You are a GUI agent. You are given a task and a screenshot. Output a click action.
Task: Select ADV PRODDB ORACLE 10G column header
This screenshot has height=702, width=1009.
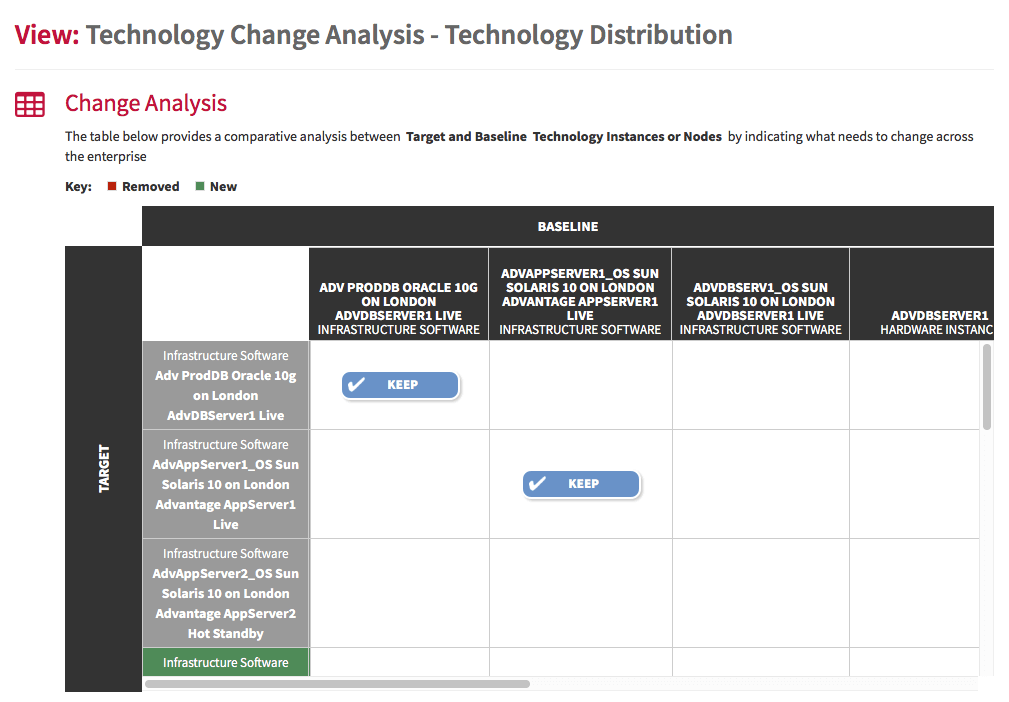[398, 294]
